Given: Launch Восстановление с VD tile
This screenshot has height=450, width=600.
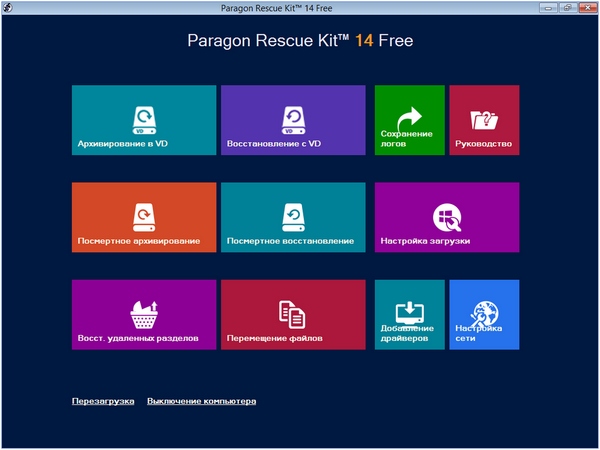Looking at the screenshot, I should point(293,120).
